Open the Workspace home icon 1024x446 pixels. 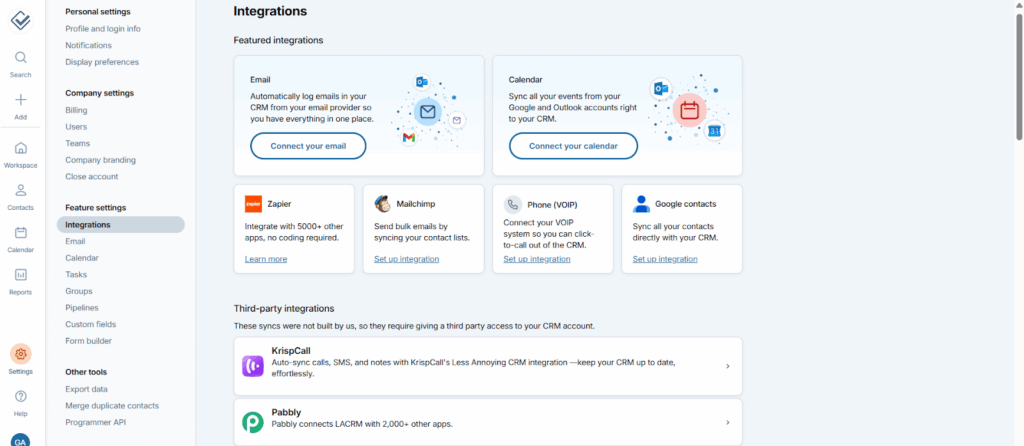(21, 148)
